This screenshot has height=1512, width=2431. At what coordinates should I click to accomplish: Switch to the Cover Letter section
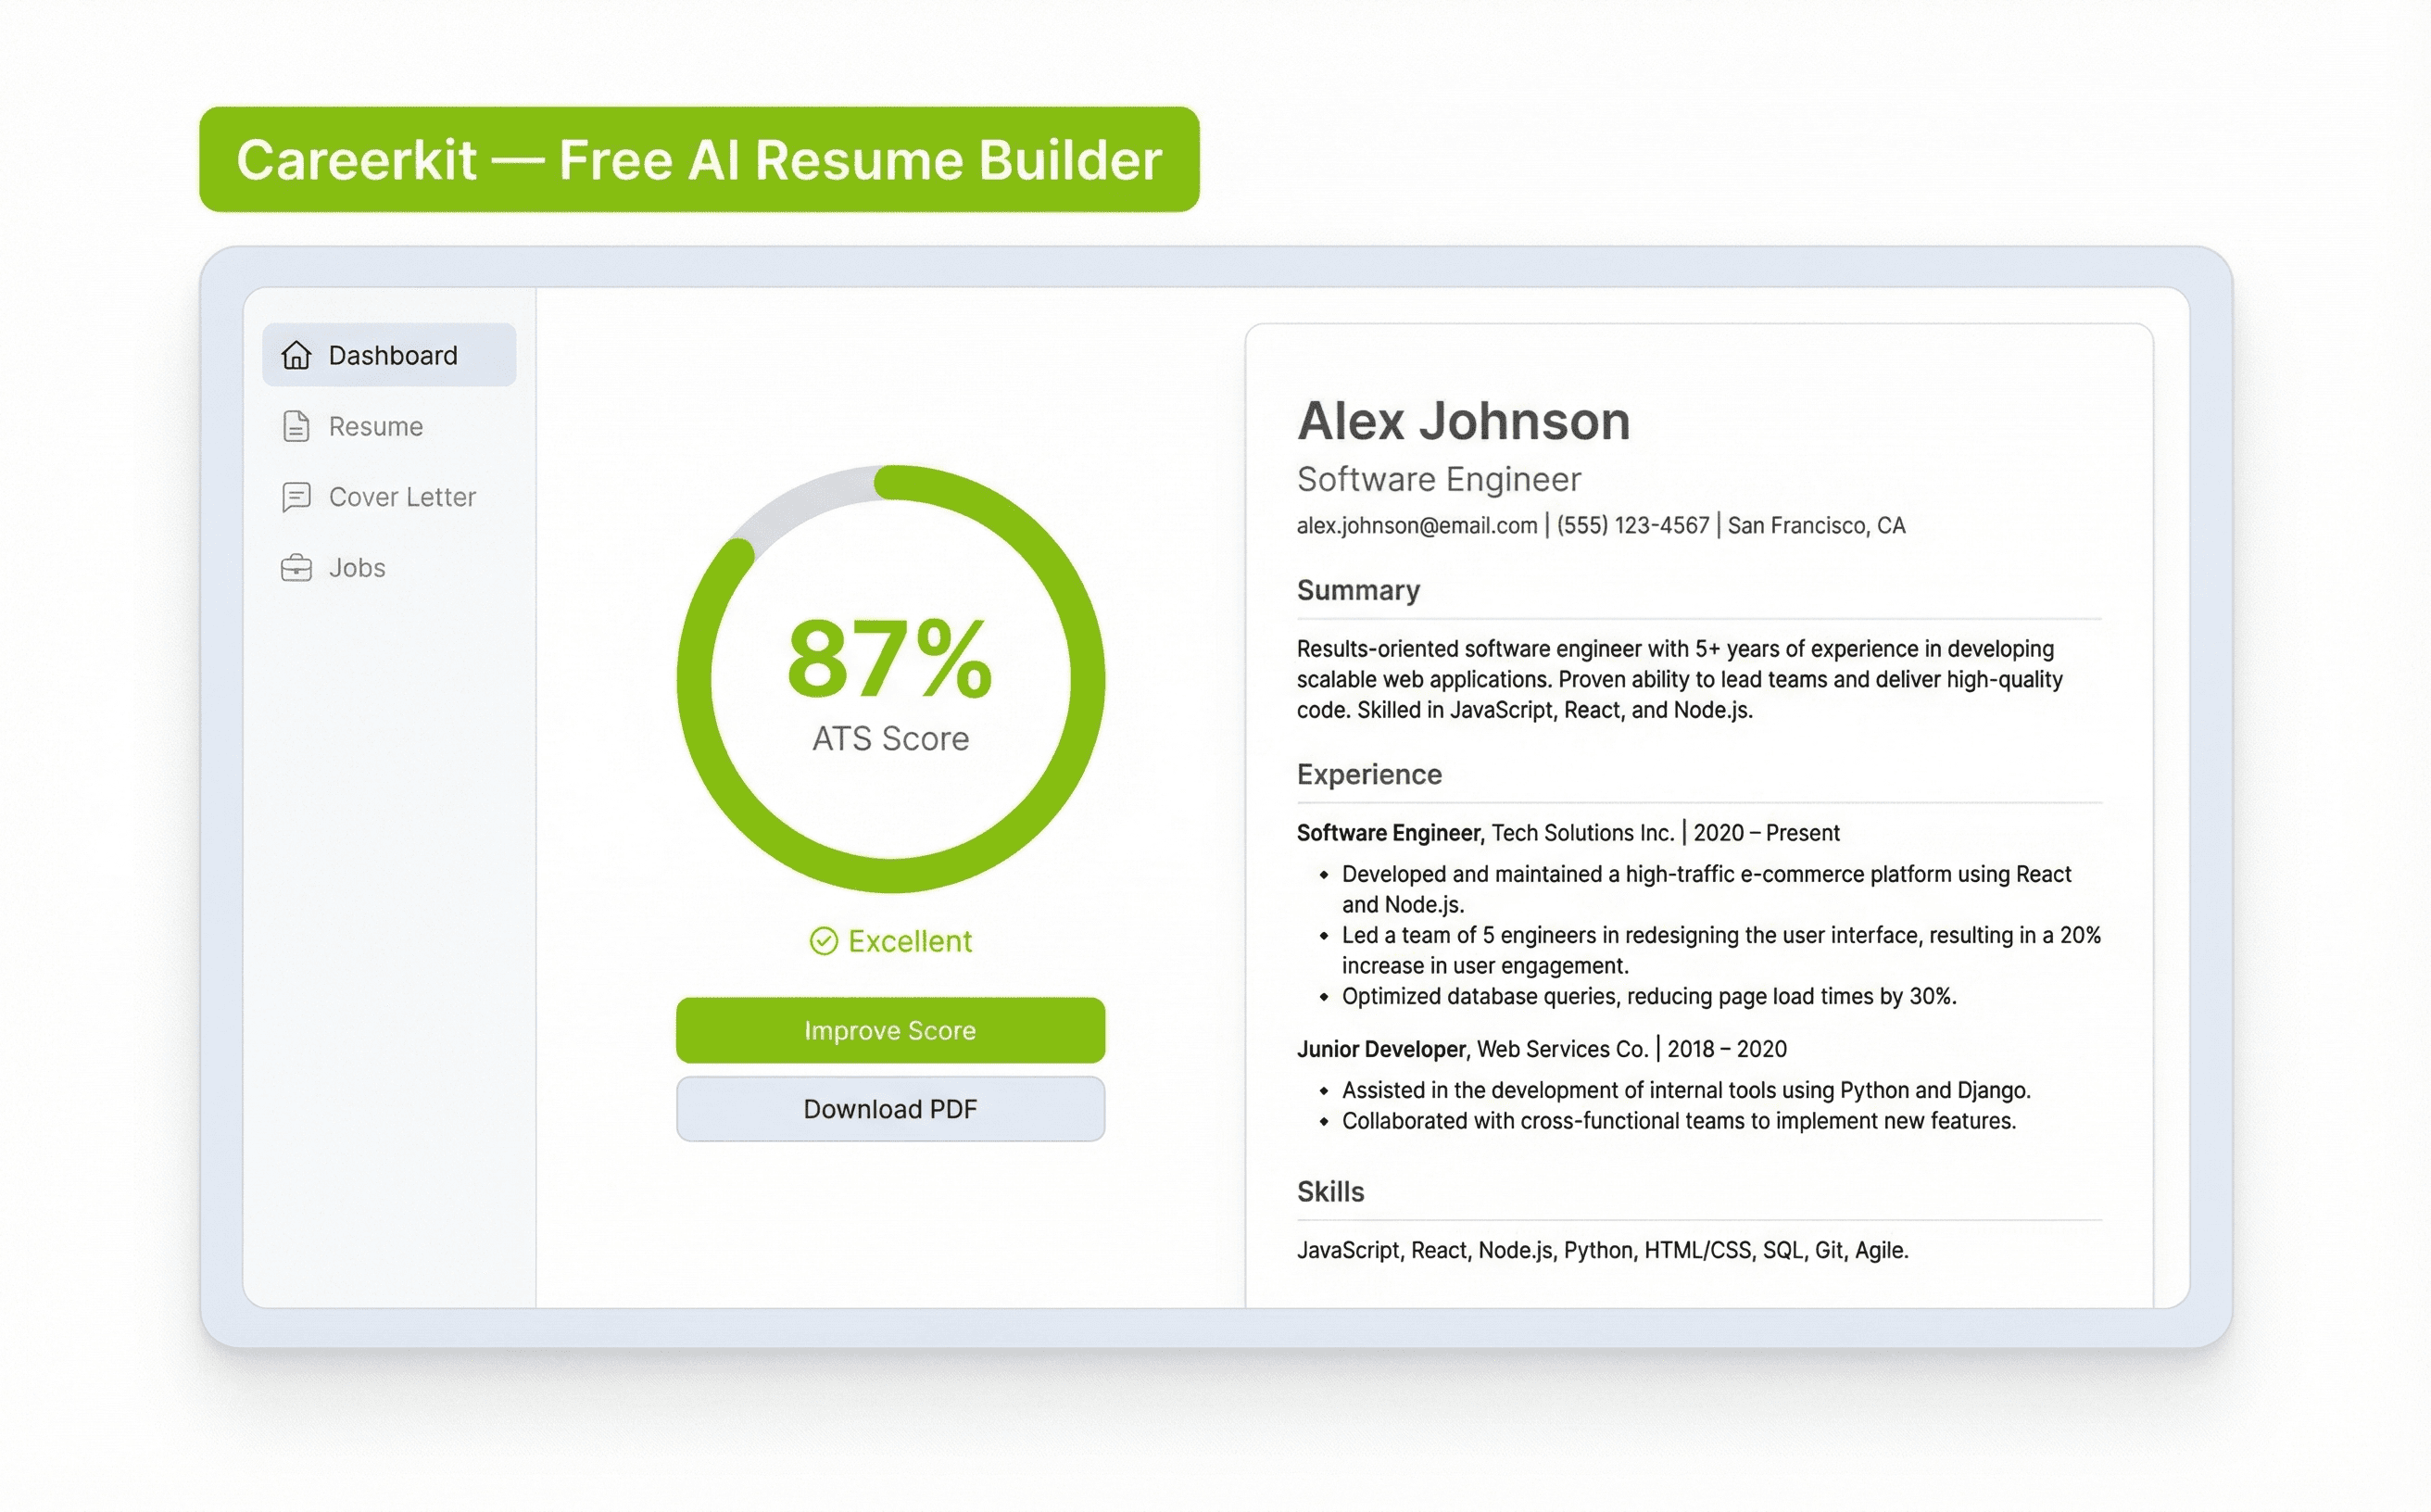click(402, 497)
